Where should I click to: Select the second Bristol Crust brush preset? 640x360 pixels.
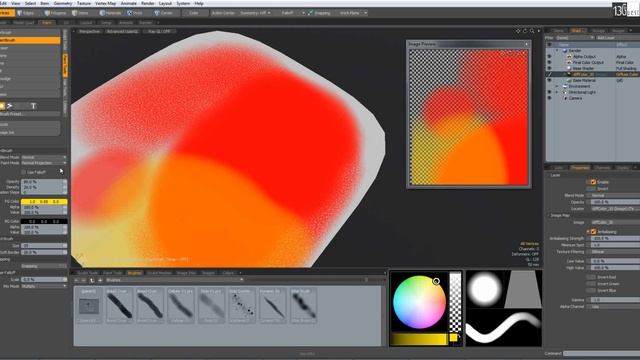[150, 306]
